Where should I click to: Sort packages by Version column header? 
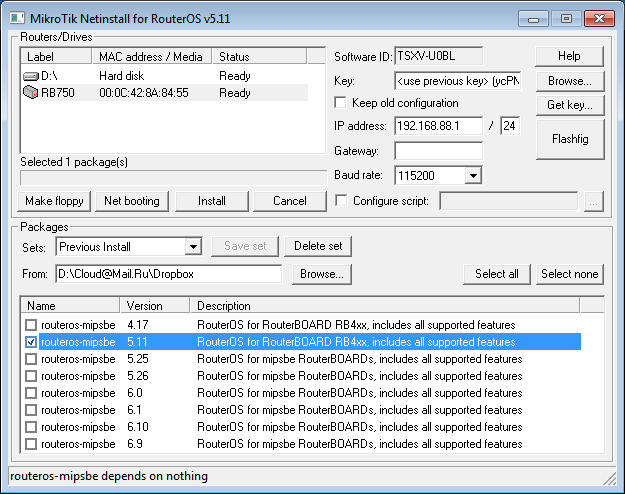155,306
